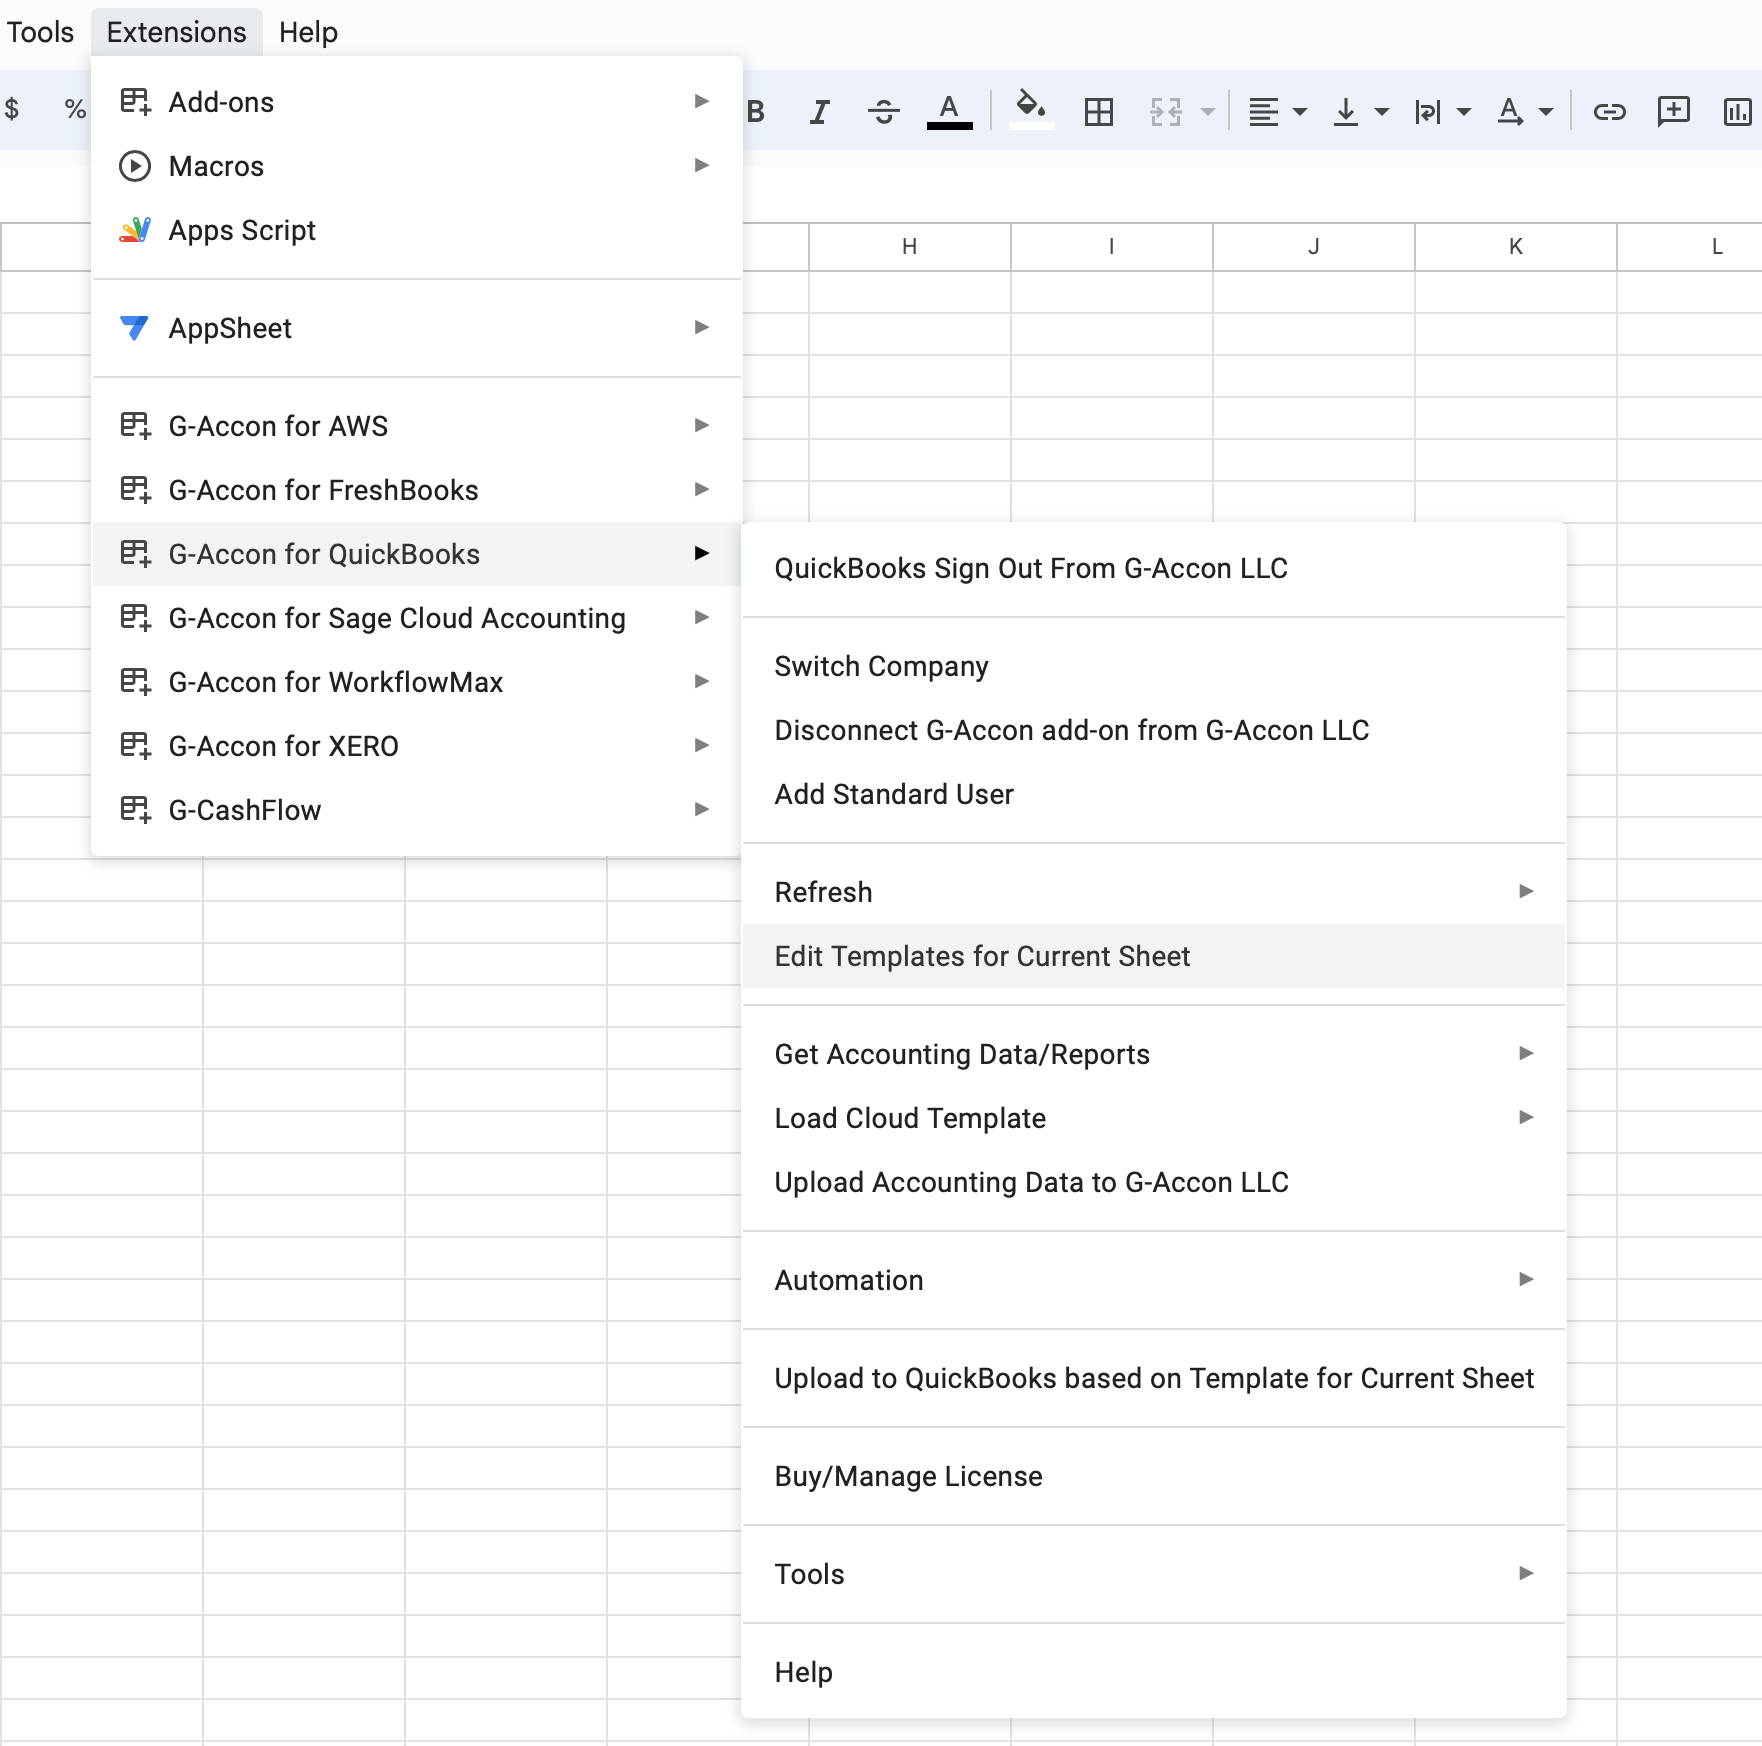Viewport: 1762px width, 1746px height.
Task: Click the merge cells icon
Action: coord(1166,111)
